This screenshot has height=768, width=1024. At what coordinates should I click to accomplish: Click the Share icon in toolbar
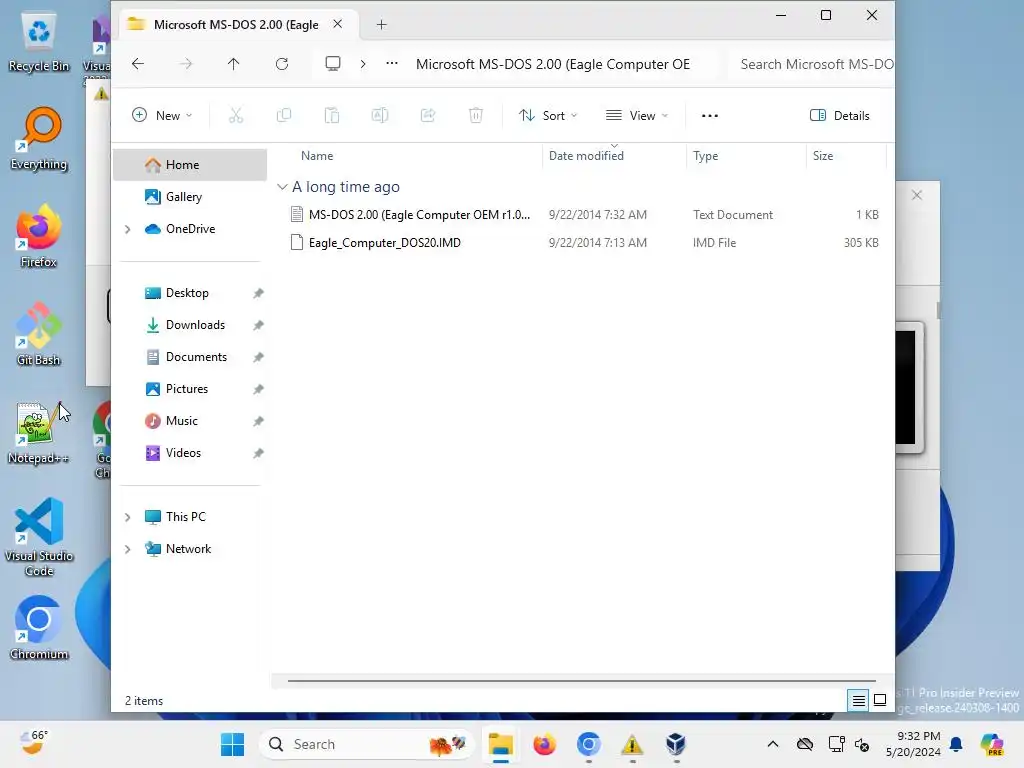click(428, 116)
